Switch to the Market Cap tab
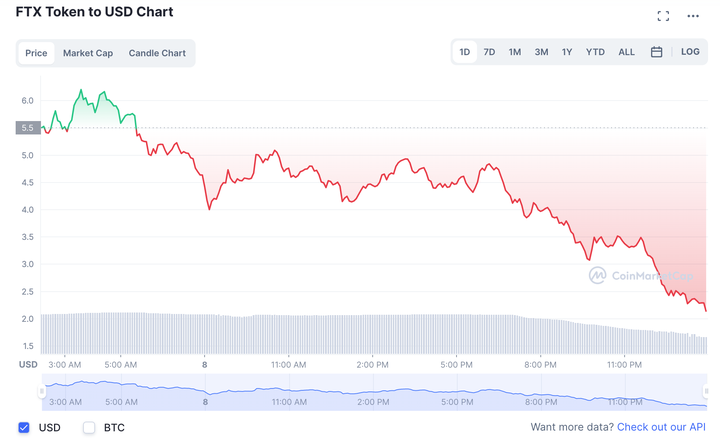 click(88, 53)
